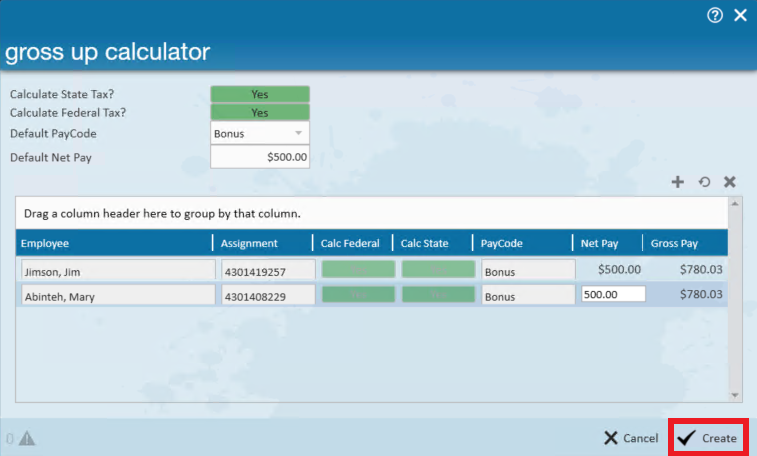Image resolution: width=757 pixels, height=456 pixels.
Task: Sort by Calc Federal column header
Action: coord(352,243)
